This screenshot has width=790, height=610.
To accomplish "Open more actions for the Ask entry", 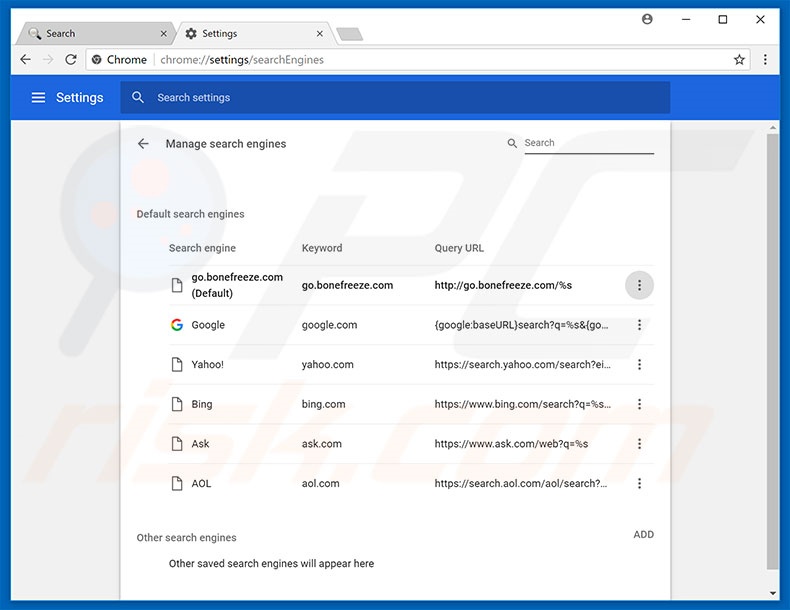I will pyautogui.click(x=639, y=444).
